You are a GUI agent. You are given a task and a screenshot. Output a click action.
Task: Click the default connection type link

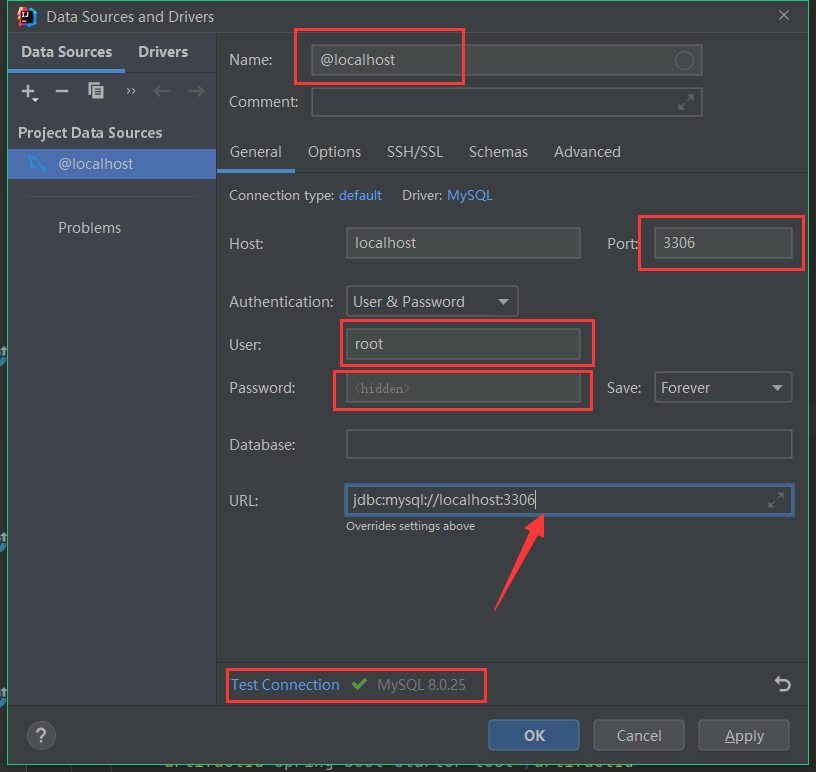pyautogui.click(x=360, y=196)
